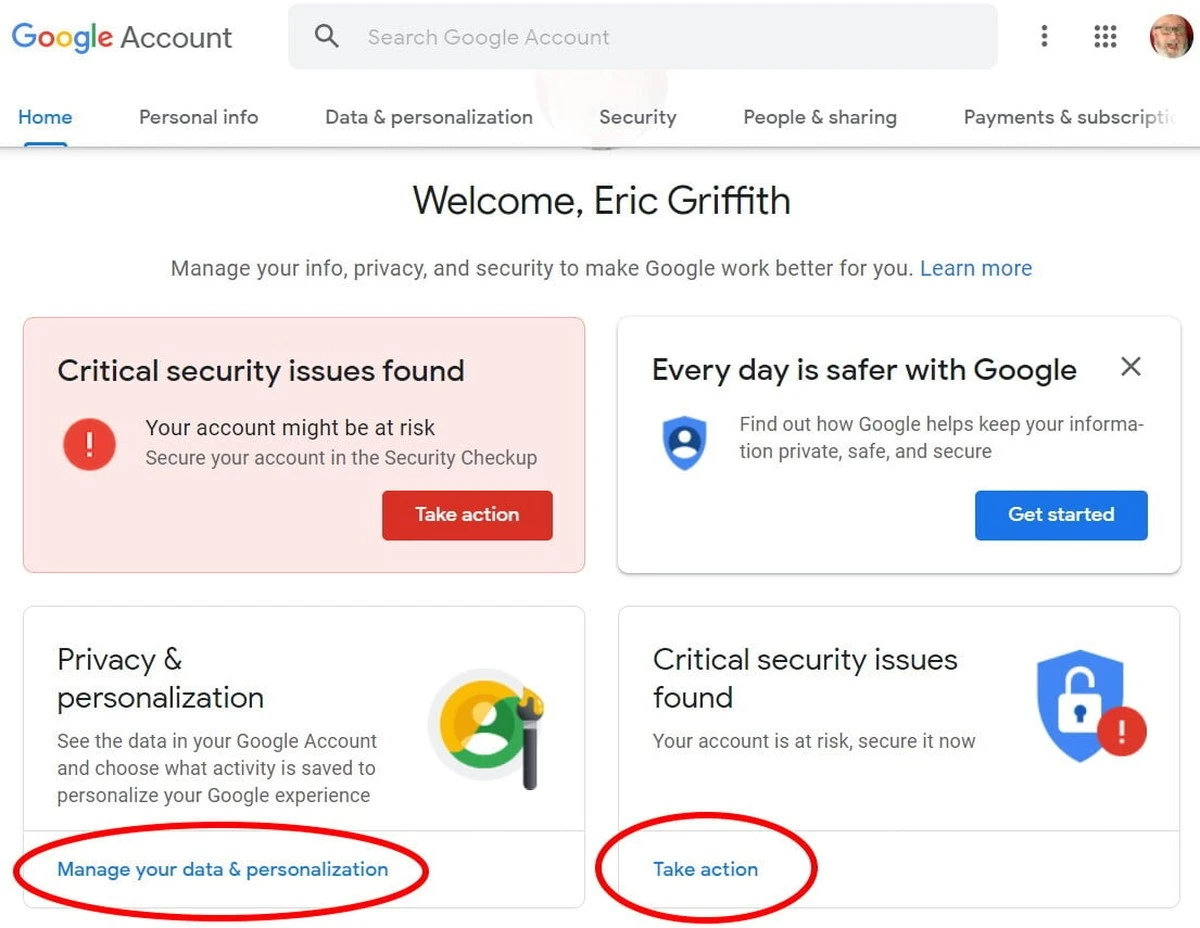Click the unlocked padlock shield icon
Image resolution: width=1200 pixels, height=928 pixels.
tap(1083, 703)
